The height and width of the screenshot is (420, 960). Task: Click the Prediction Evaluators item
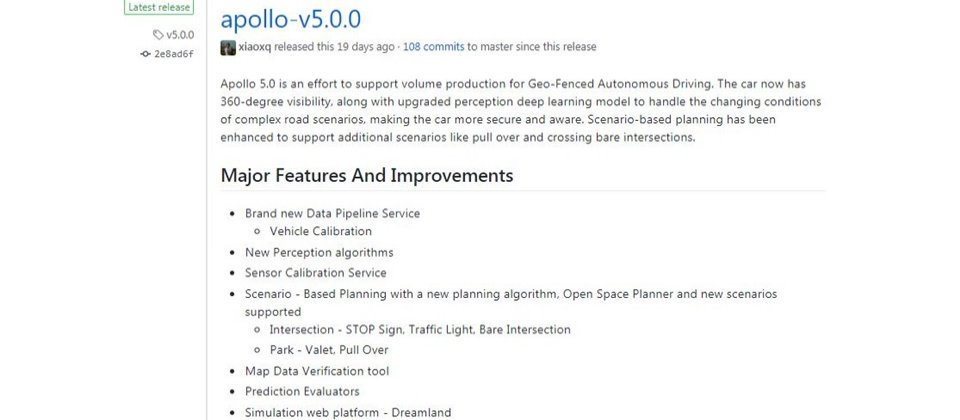point(302,391)
